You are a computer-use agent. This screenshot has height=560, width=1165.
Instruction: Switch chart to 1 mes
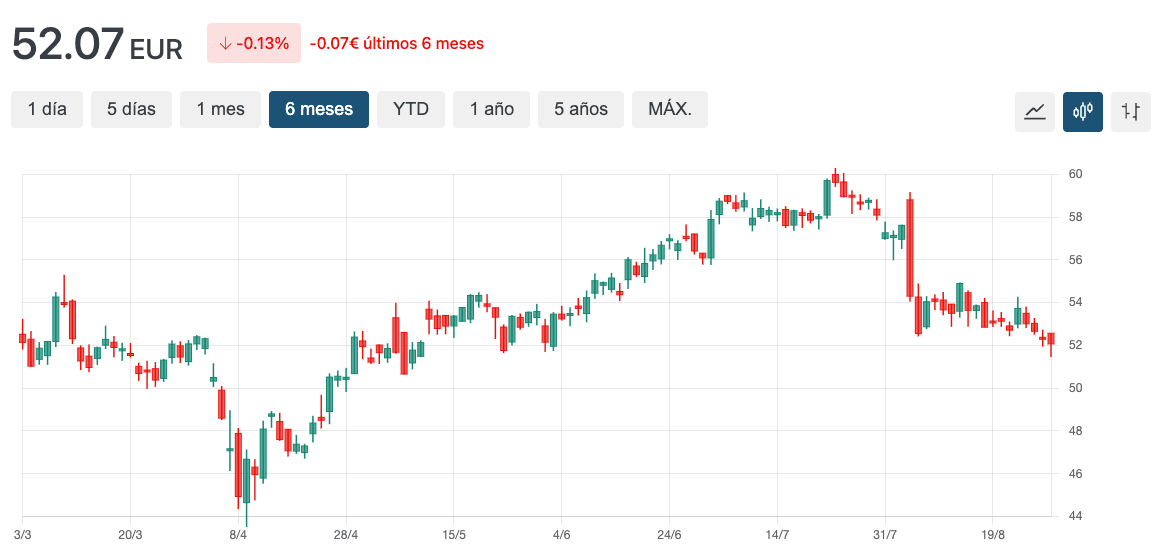click(x=220, y=110)
